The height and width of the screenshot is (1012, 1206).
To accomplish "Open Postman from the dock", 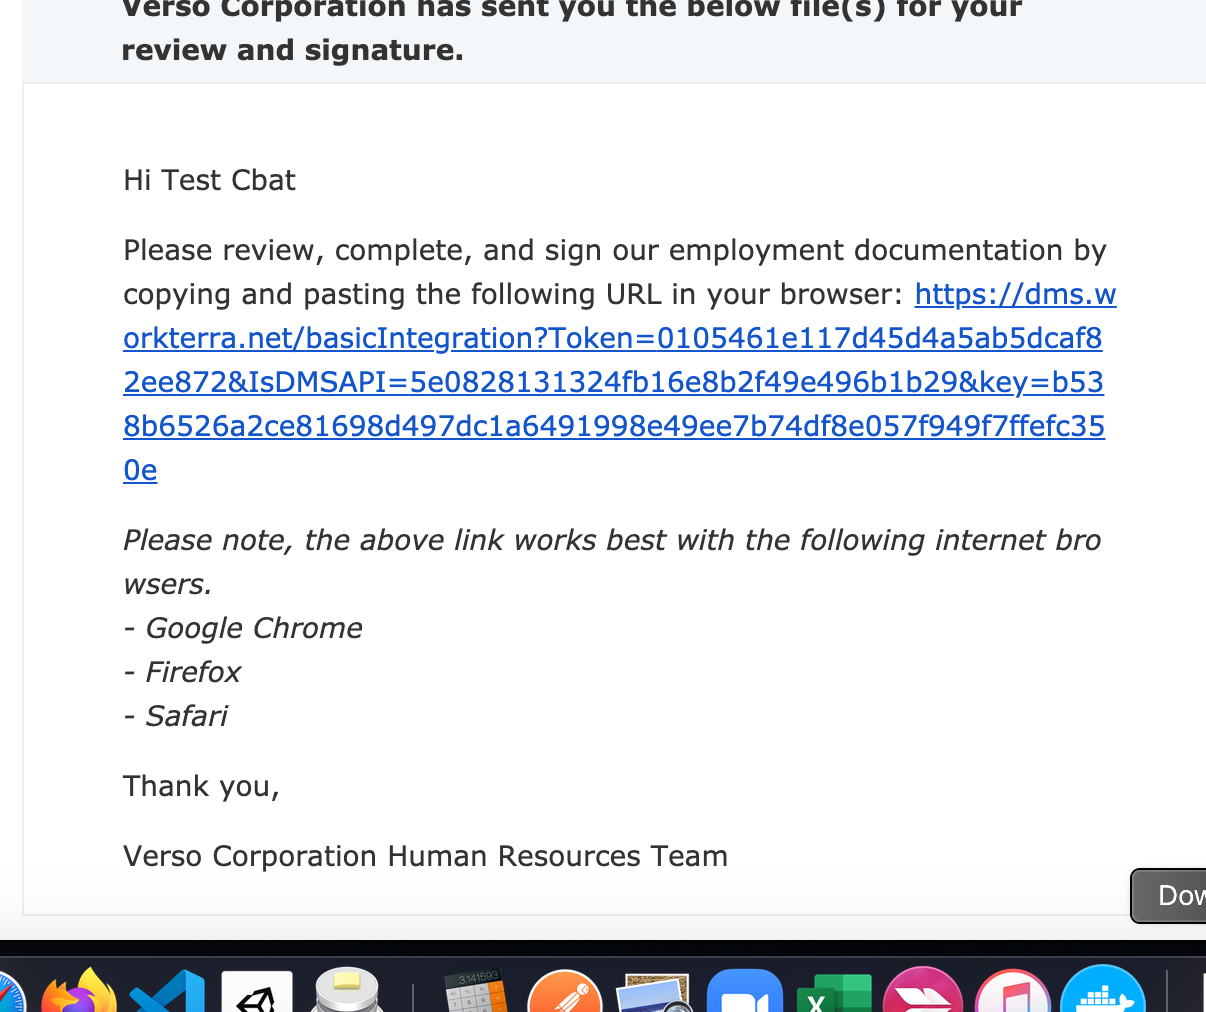I will 565,994.
